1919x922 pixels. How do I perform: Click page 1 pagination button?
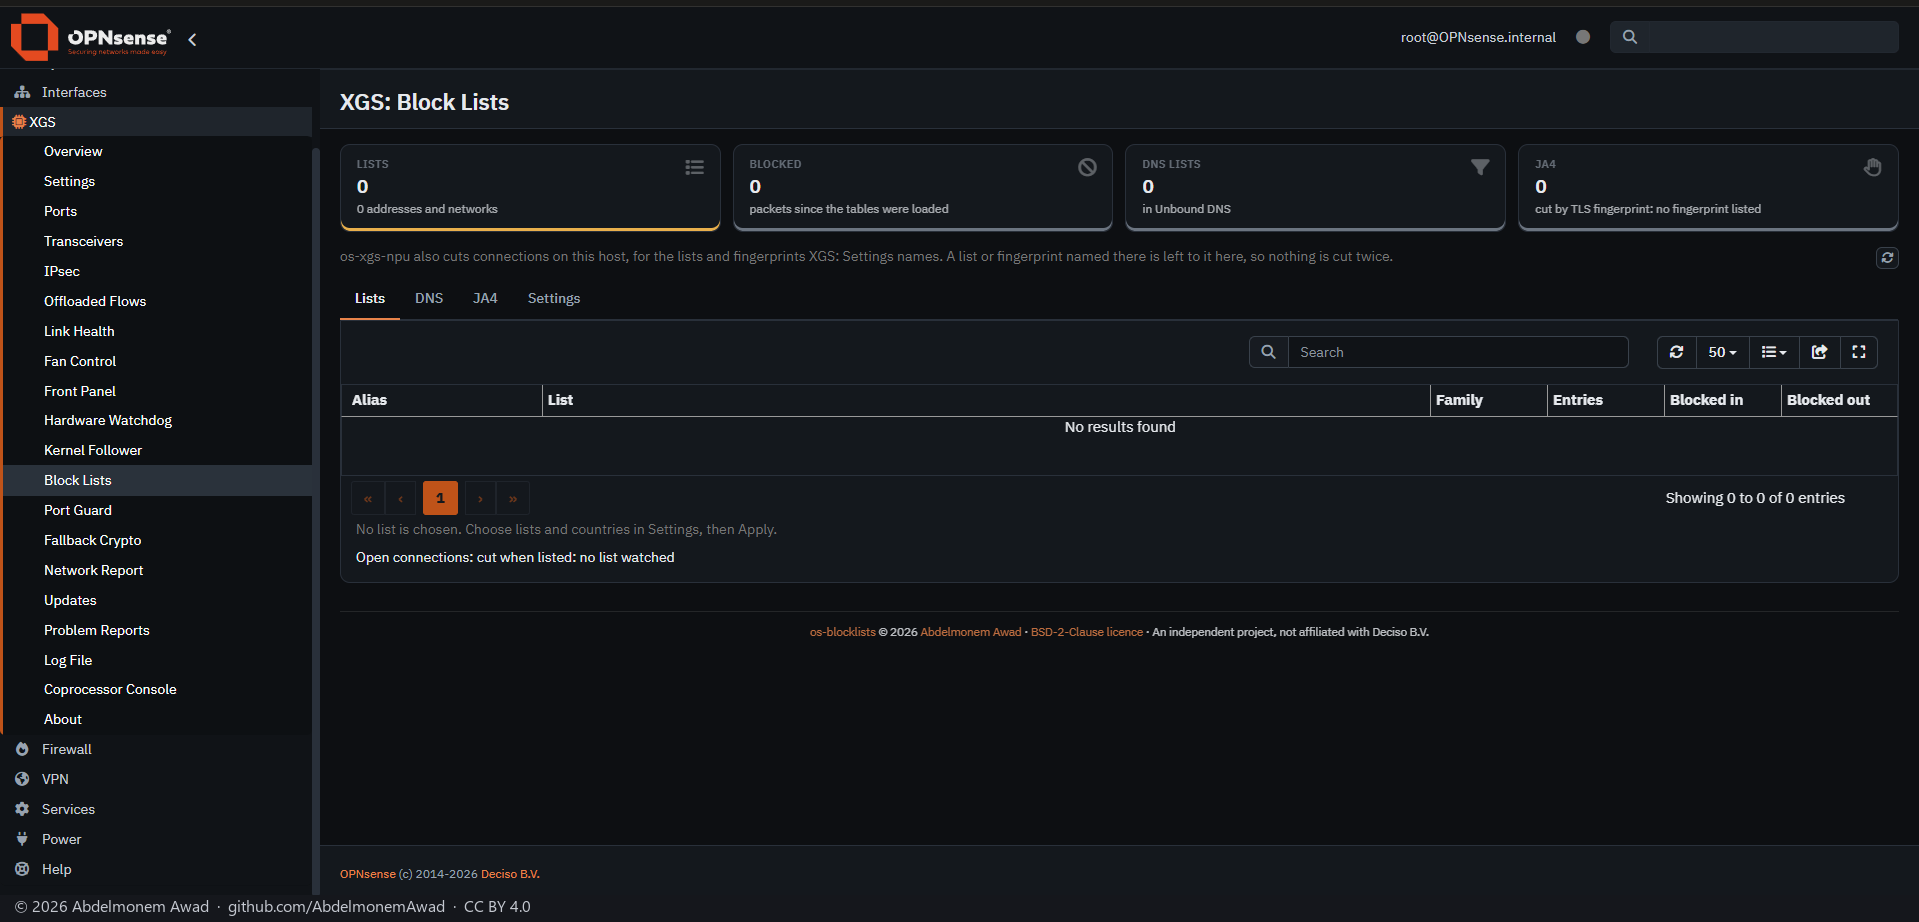[440, 498]
